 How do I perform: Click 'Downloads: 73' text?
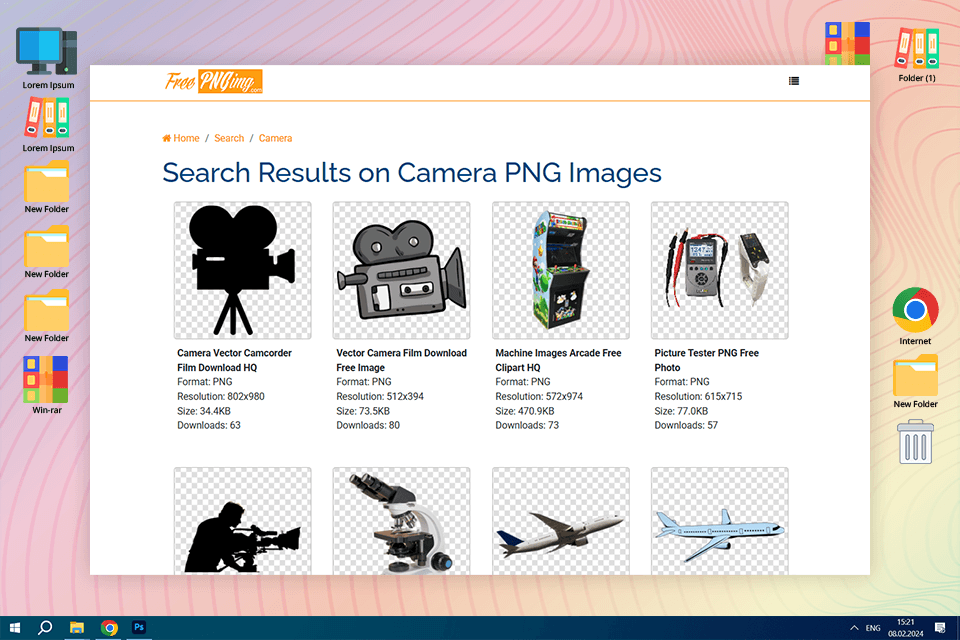527,425
